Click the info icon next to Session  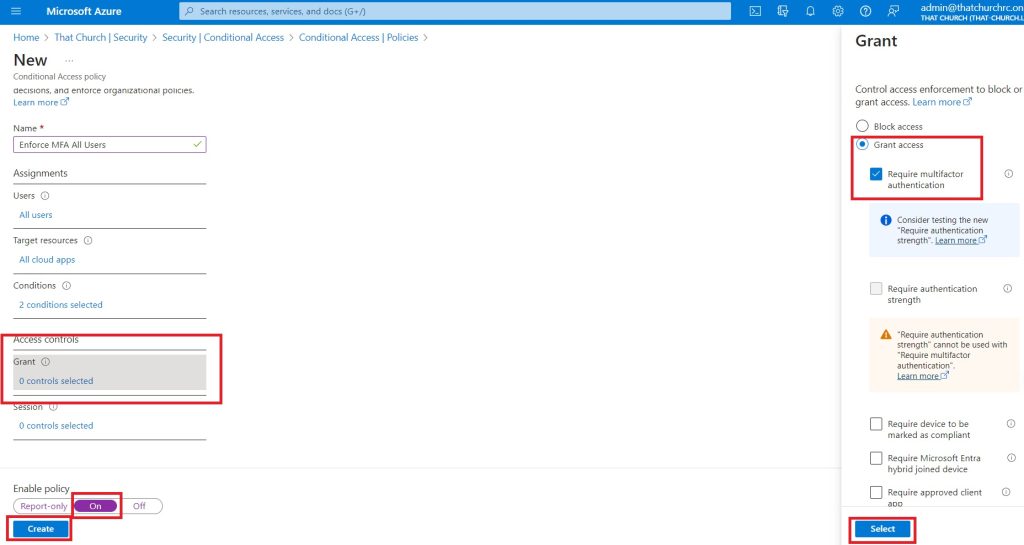click(x=53, y=407)
